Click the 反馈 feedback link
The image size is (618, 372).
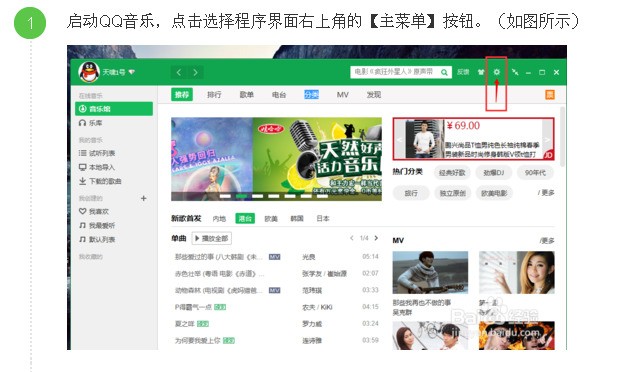(463, 72)
